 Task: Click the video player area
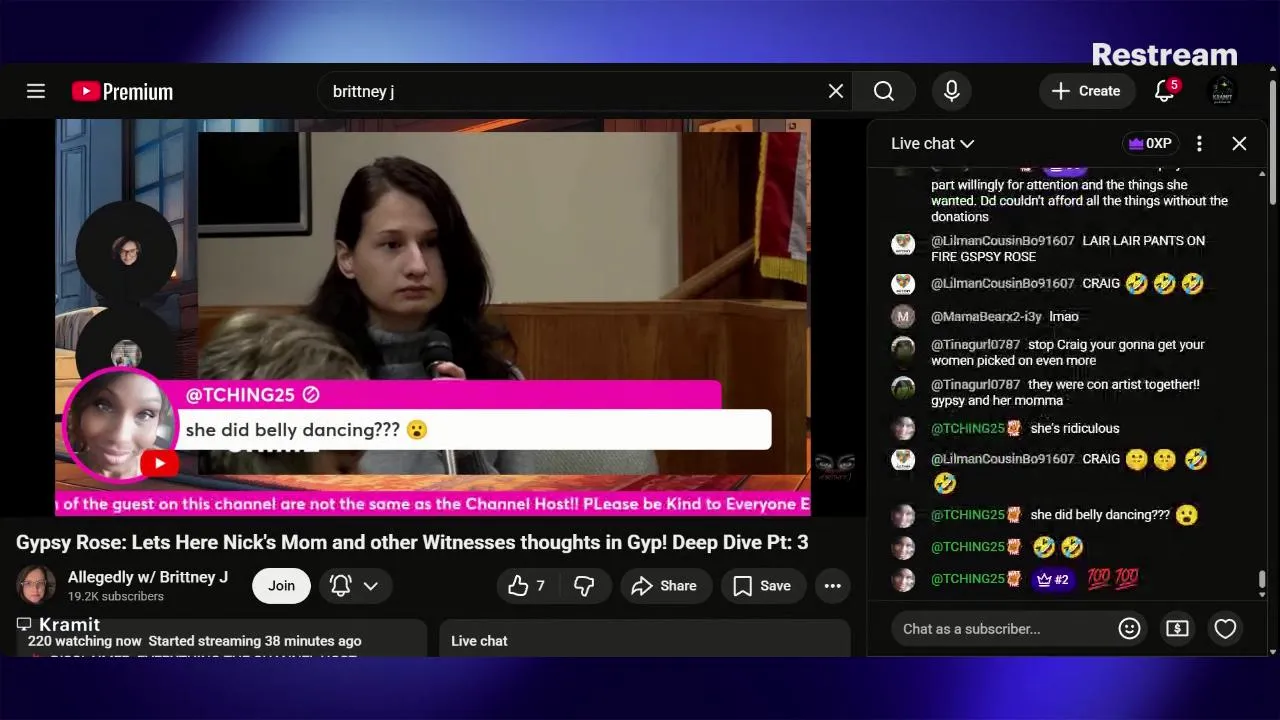(432, 317)
